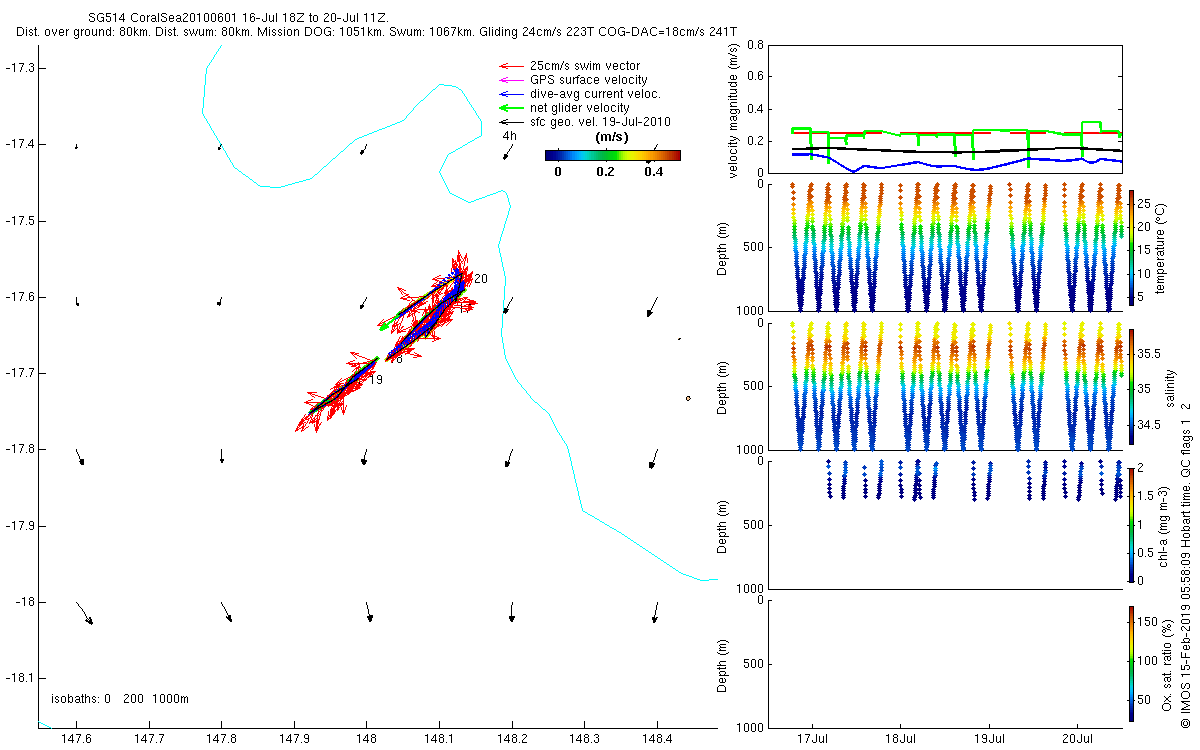Click the 20Jul date tick label

point(1078,740)
